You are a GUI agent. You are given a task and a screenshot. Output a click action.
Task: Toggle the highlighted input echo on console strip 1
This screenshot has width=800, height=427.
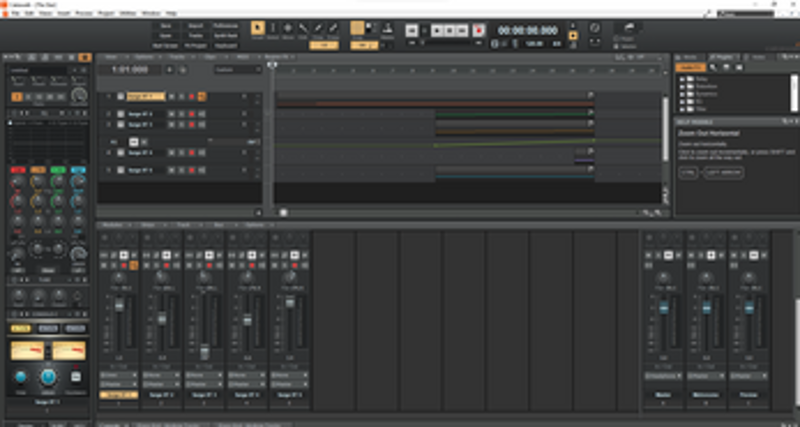(x=134, y=265)
